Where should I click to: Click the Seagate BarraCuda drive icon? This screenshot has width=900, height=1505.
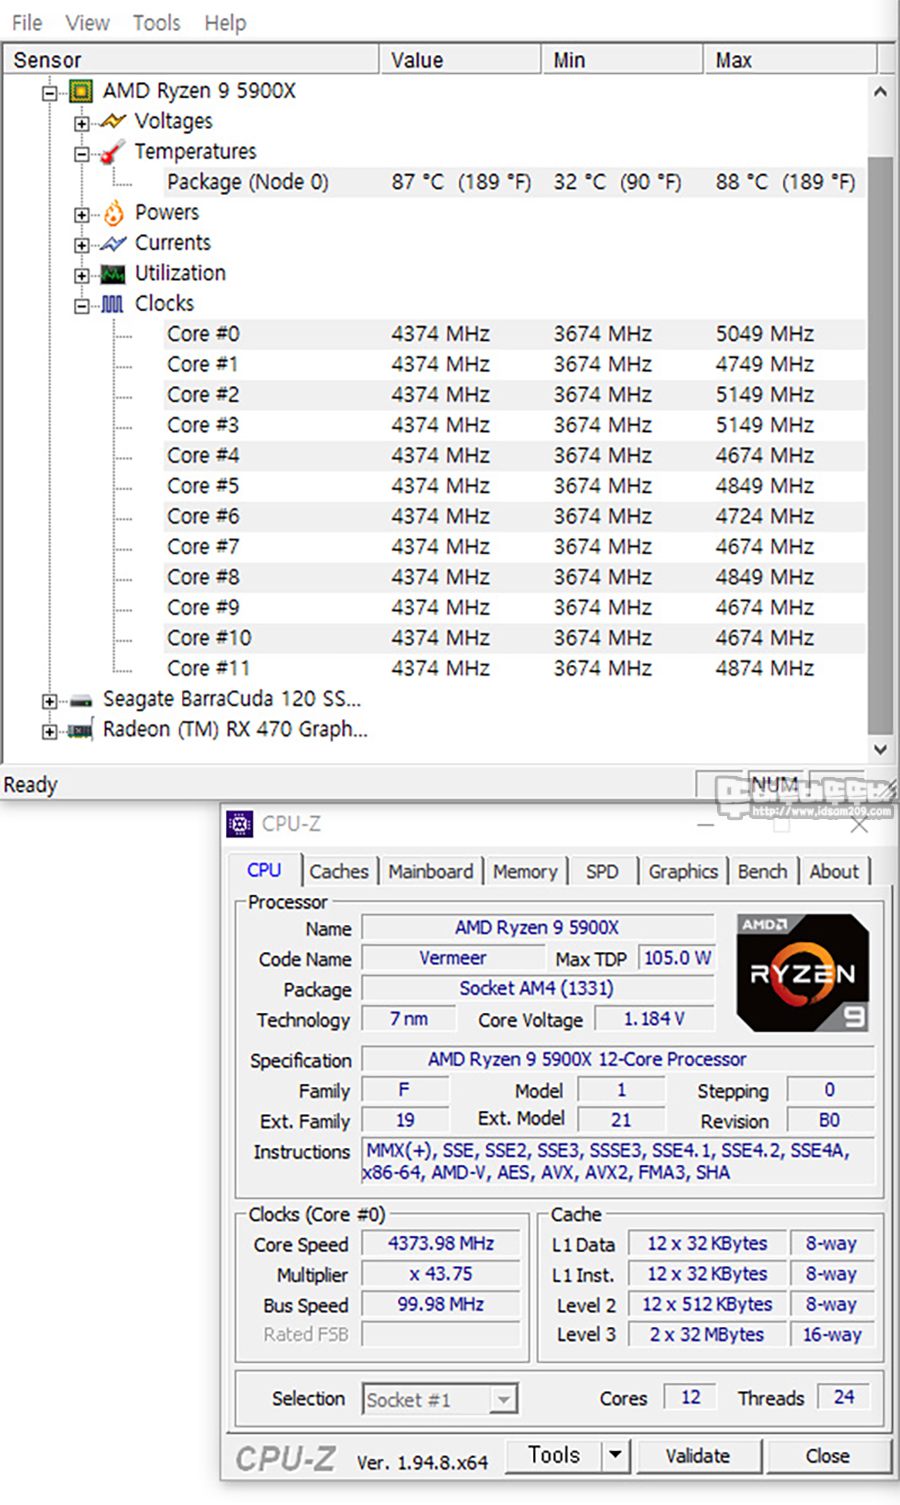pos(81,700)
